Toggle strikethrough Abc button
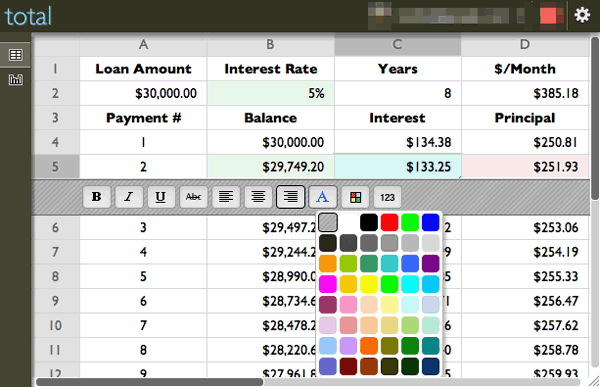The width and height of the screenshot is (600, 387). tap(194, 197)
